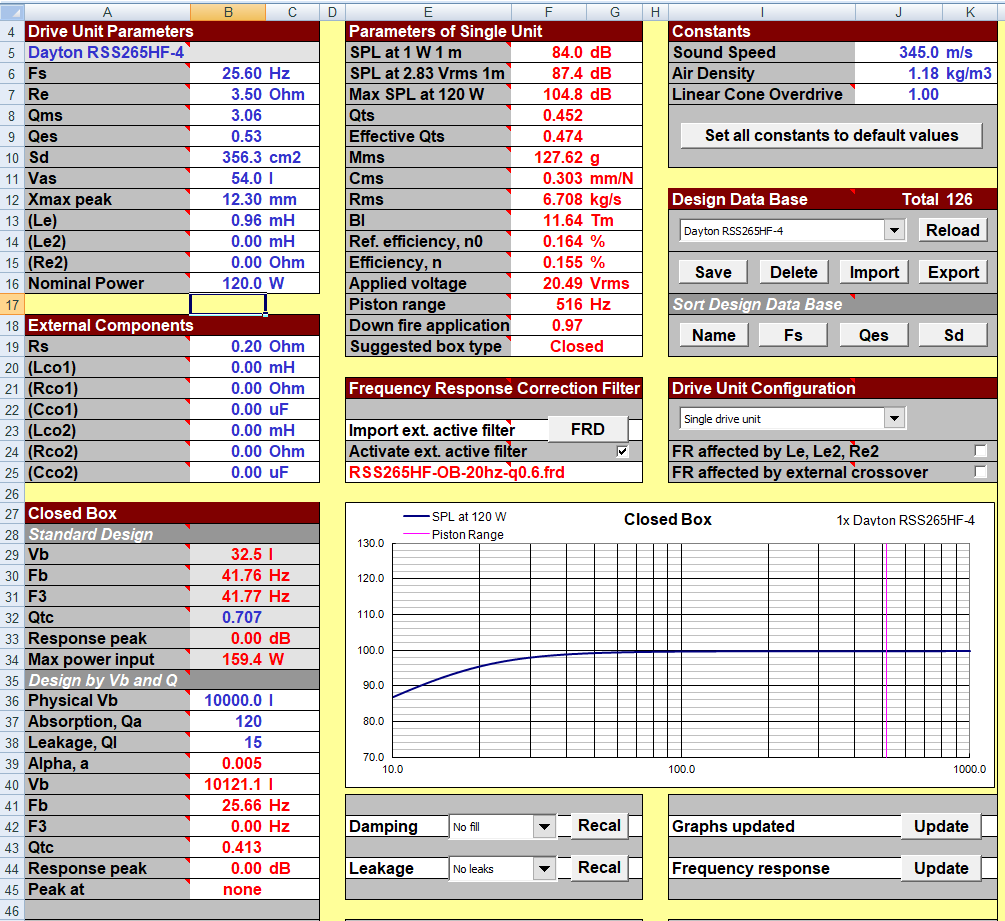
Task: Click the Delete button
Action: click(x=793, y=272)
